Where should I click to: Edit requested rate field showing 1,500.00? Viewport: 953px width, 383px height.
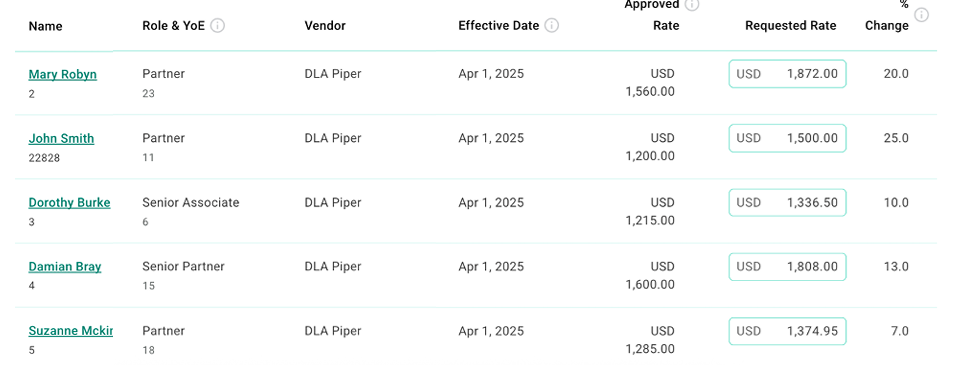tap(787, 138)
